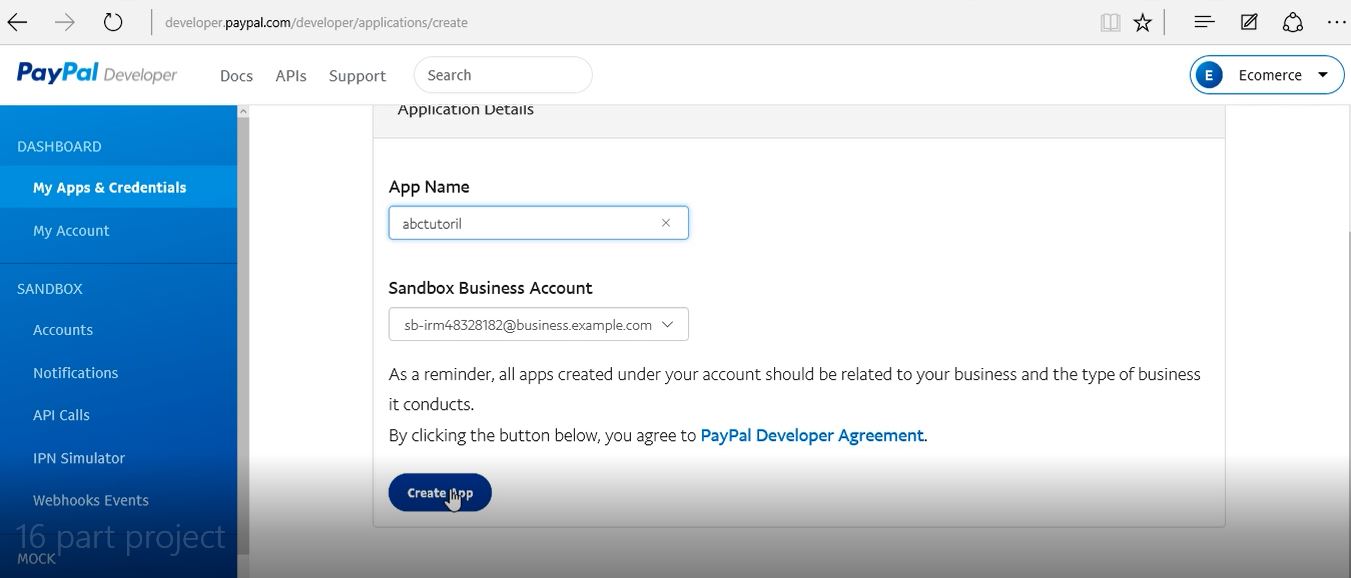1351x578 pixels.
Task: Open the APIs menu
Action: coord(291,76)
